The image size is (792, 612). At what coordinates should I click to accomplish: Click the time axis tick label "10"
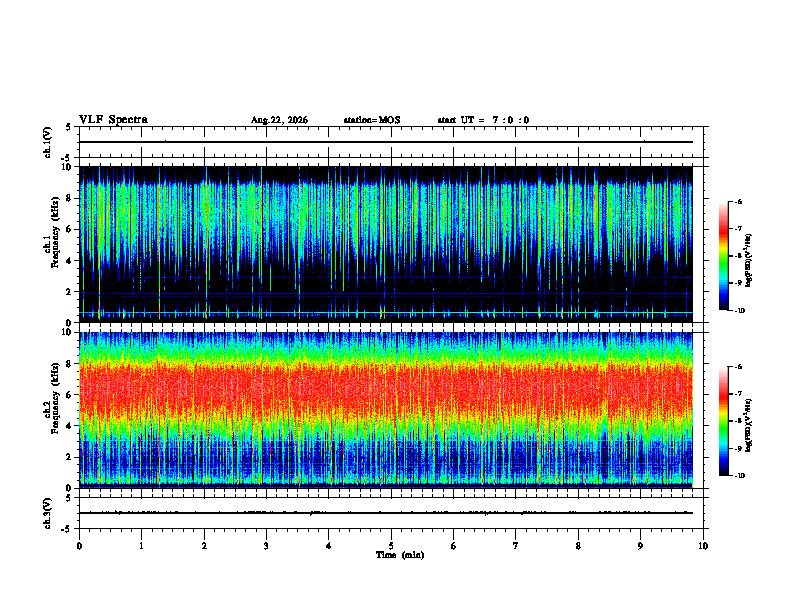[703, 546]
